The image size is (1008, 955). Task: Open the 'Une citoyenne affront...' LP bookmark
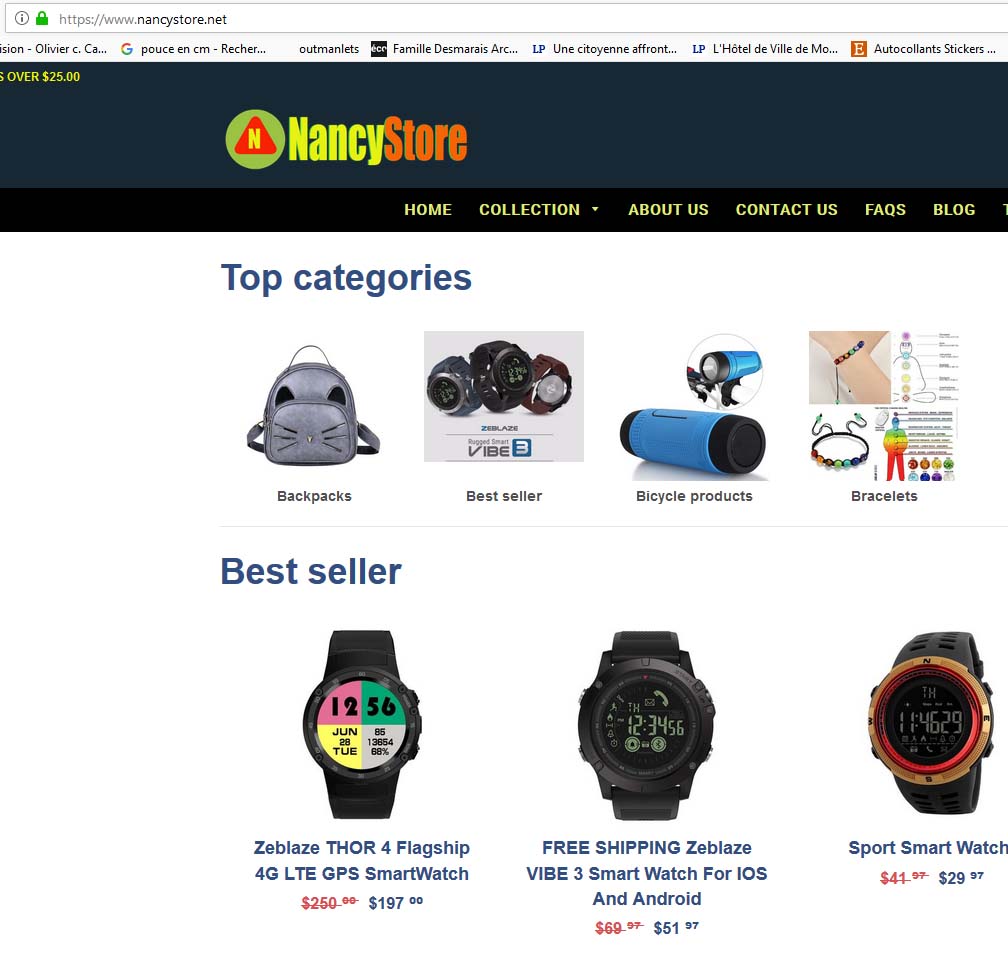pos(604,49)
